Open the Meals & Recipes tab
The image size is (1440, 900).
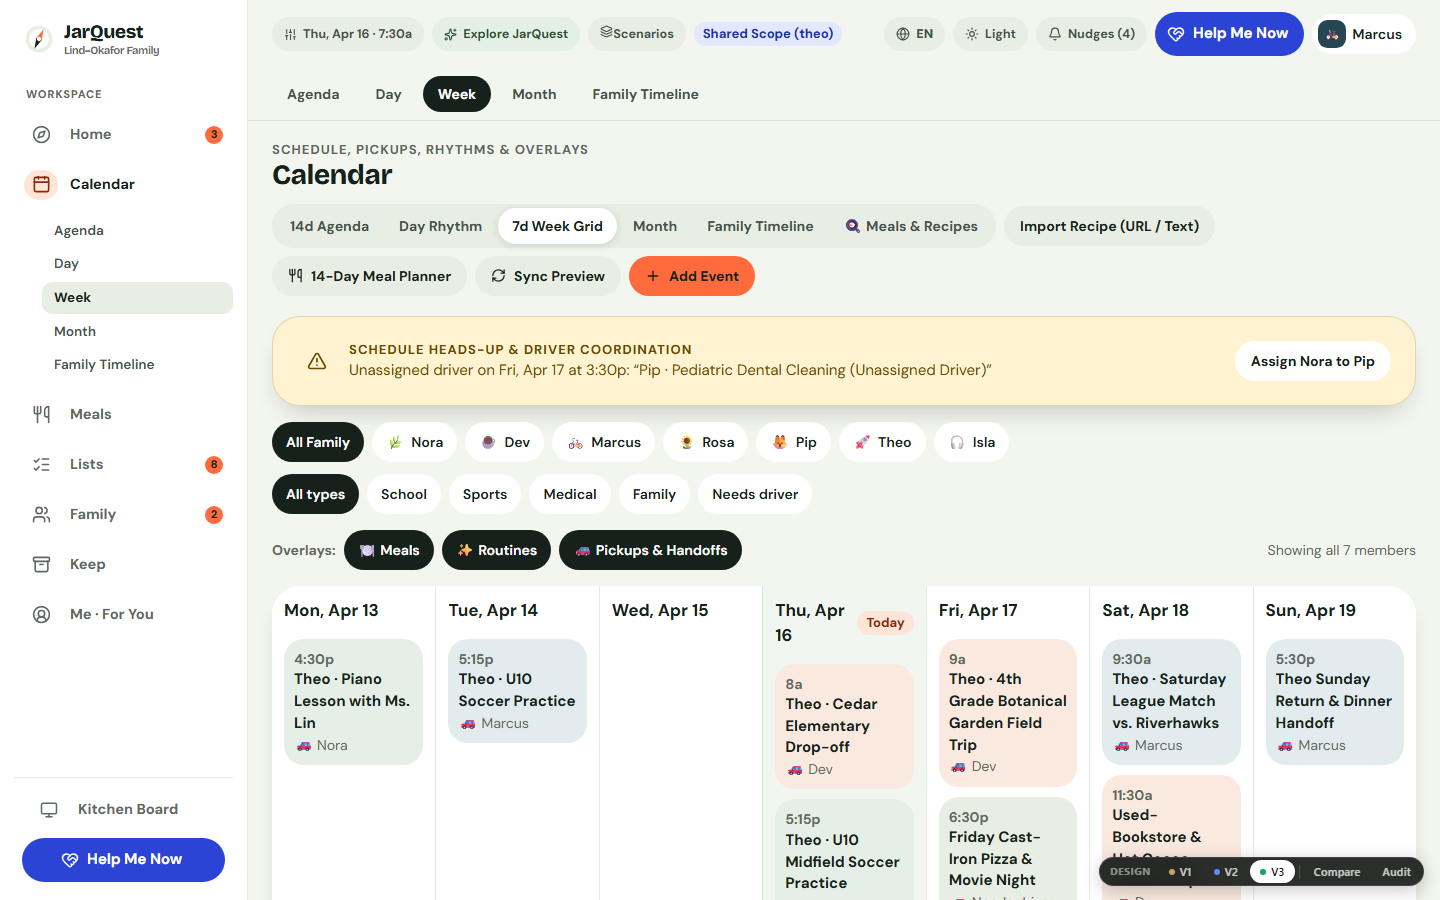(911, 226)
